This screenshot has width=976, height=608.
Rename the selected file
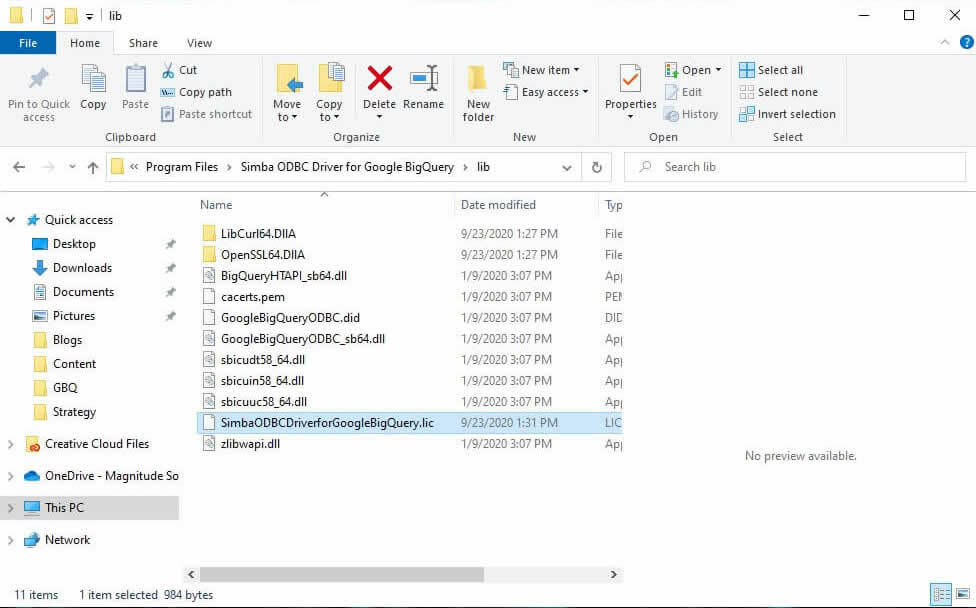(423, 87)
